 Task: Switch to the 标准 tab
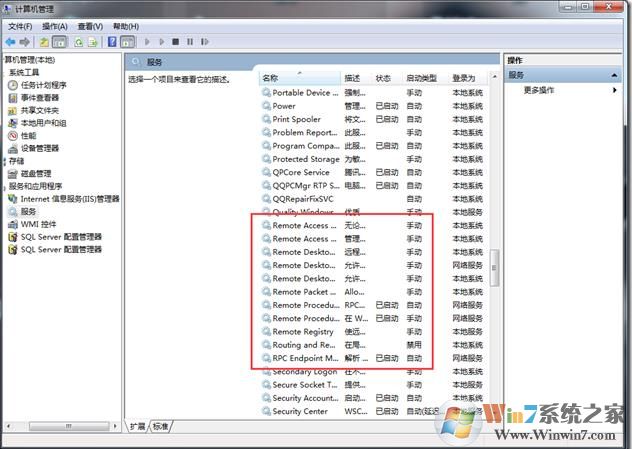coord(161,426)
